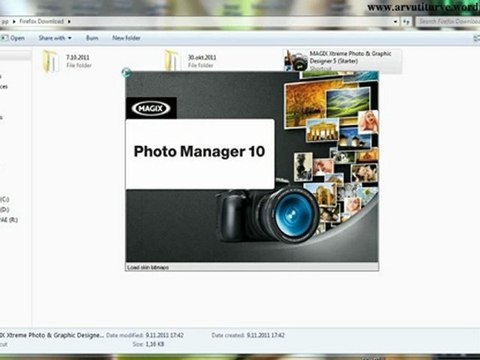Click the camera image on the splash screen
The image size is (480, 360).
pyautogui.click(x=268, y=214)
